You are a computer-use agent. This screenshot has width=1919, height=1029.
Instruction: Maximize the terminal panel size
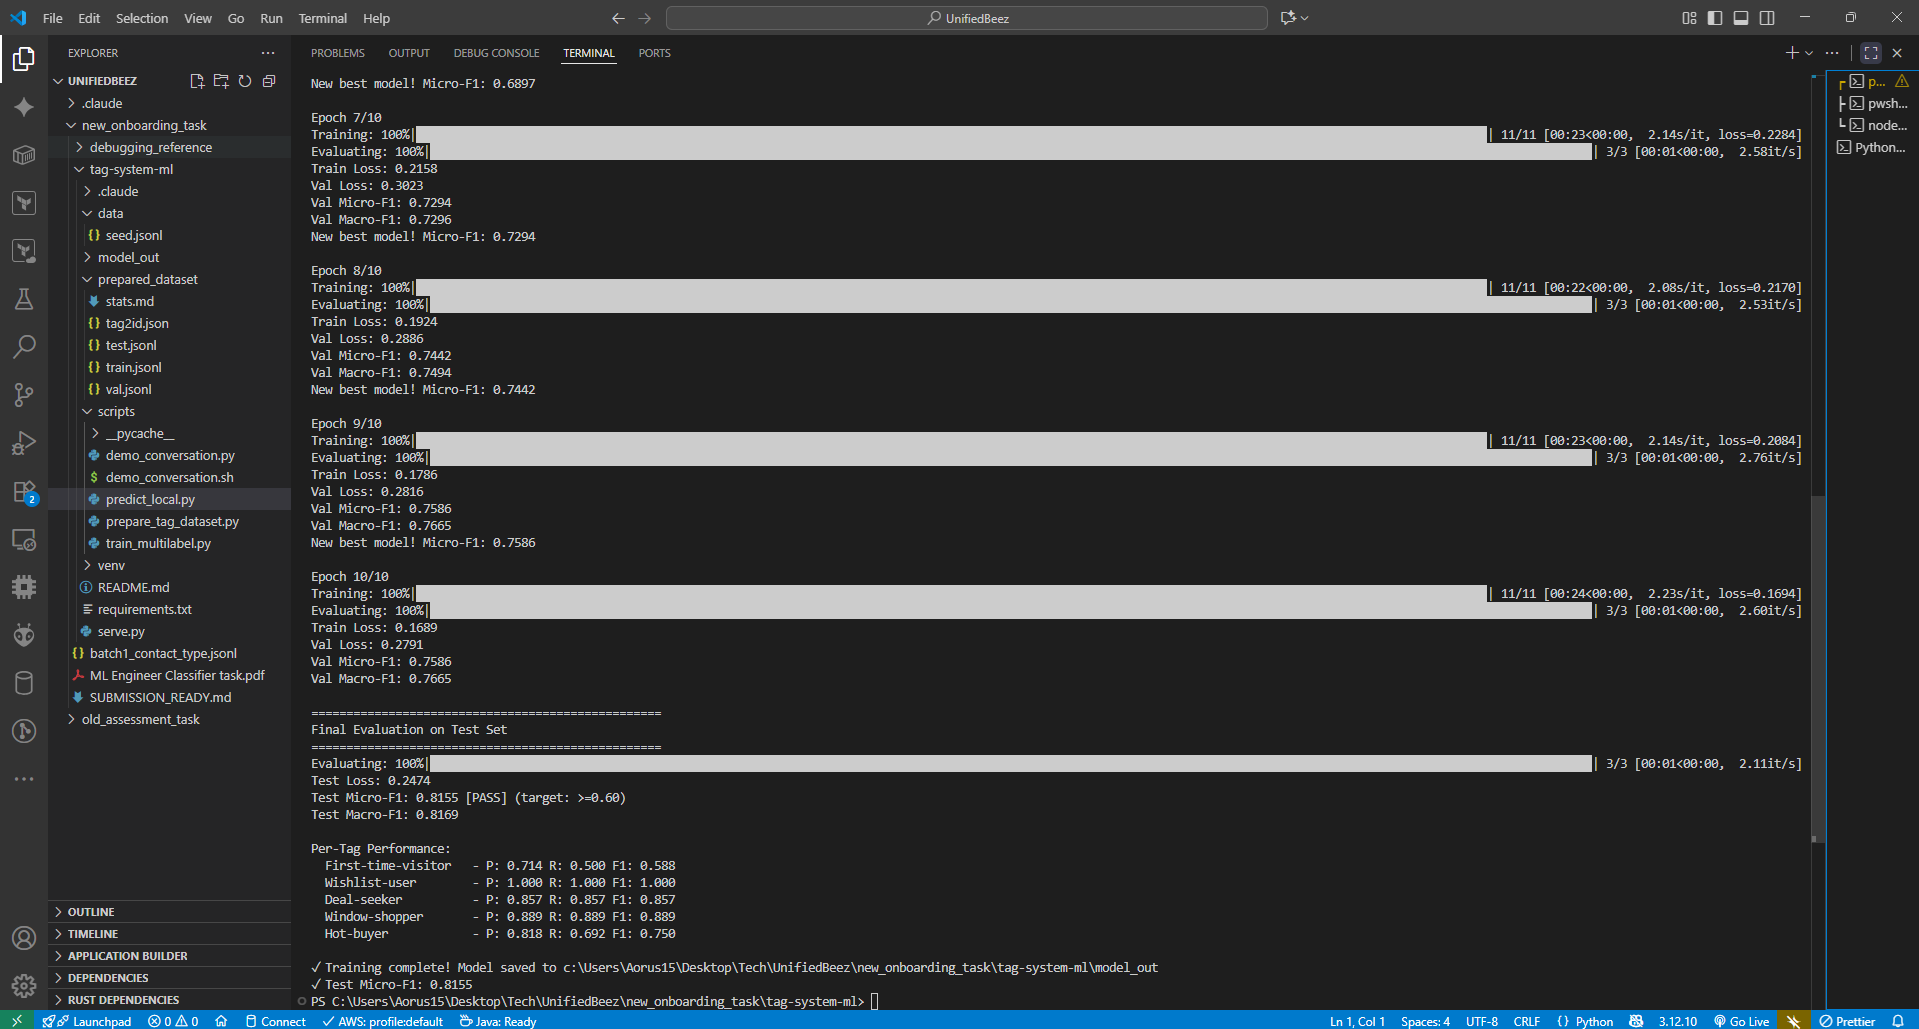(x=1869, y=53)
